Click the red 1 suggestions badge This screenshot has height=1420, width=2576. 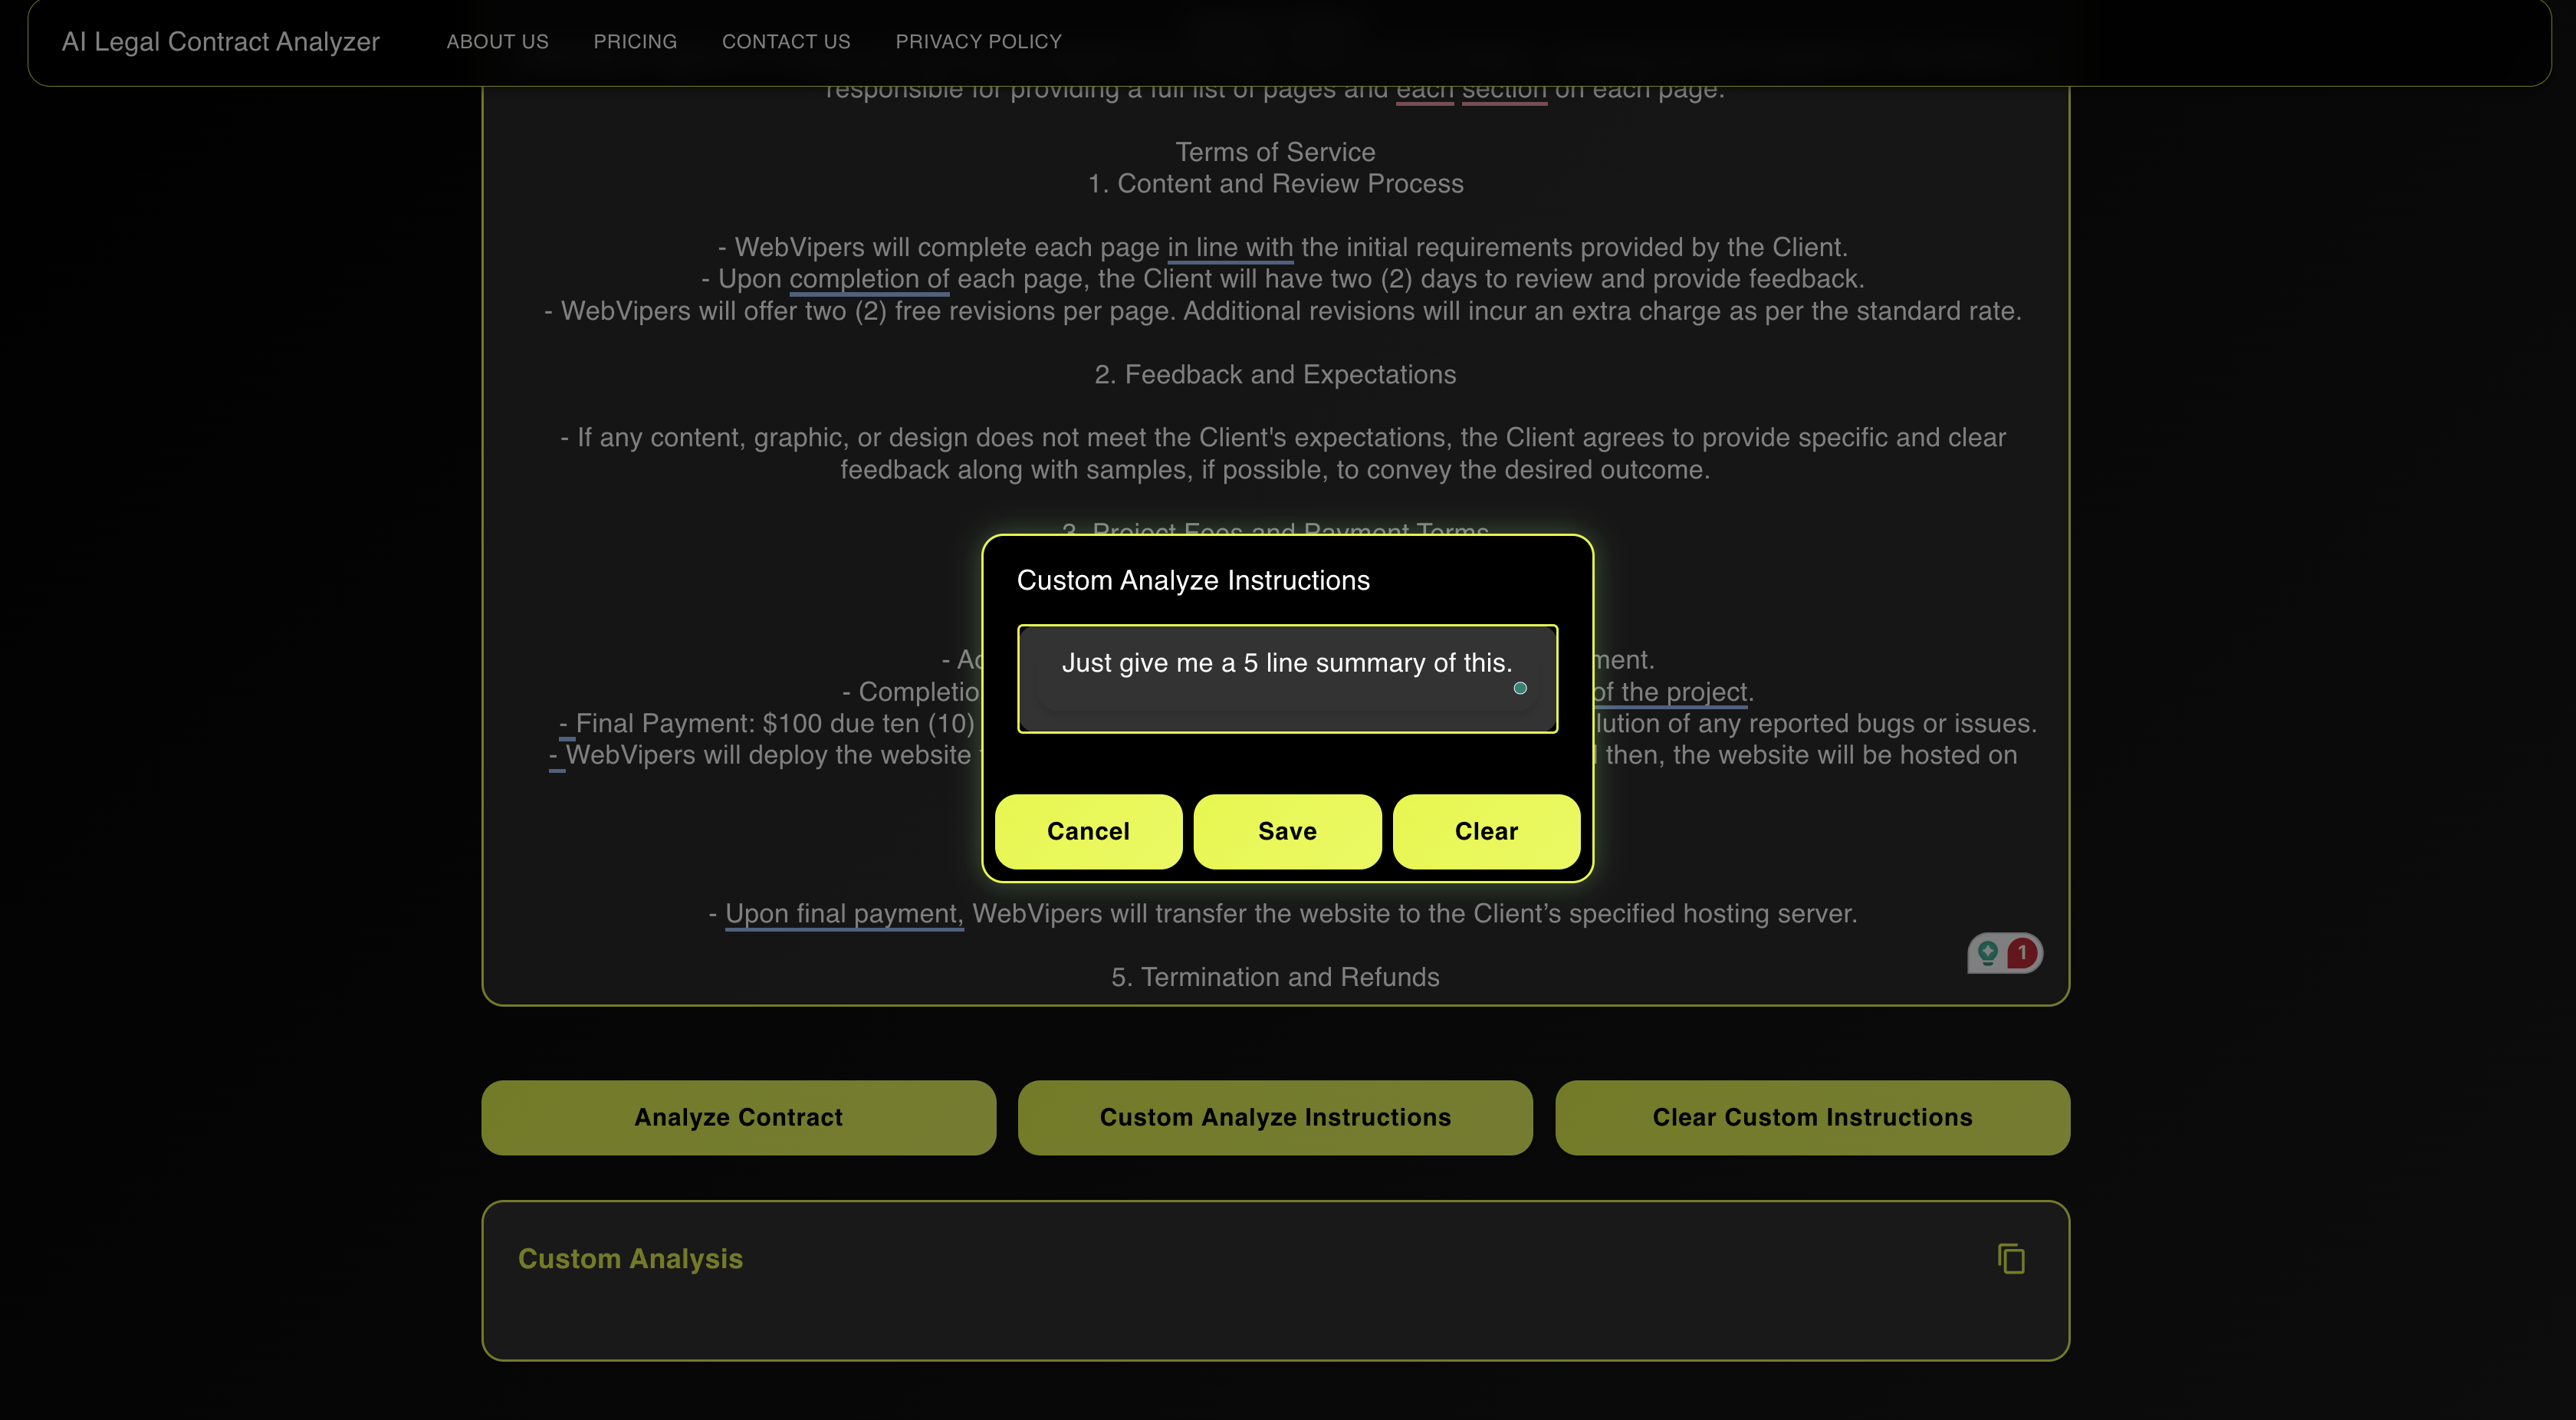tap(2022, 952)
